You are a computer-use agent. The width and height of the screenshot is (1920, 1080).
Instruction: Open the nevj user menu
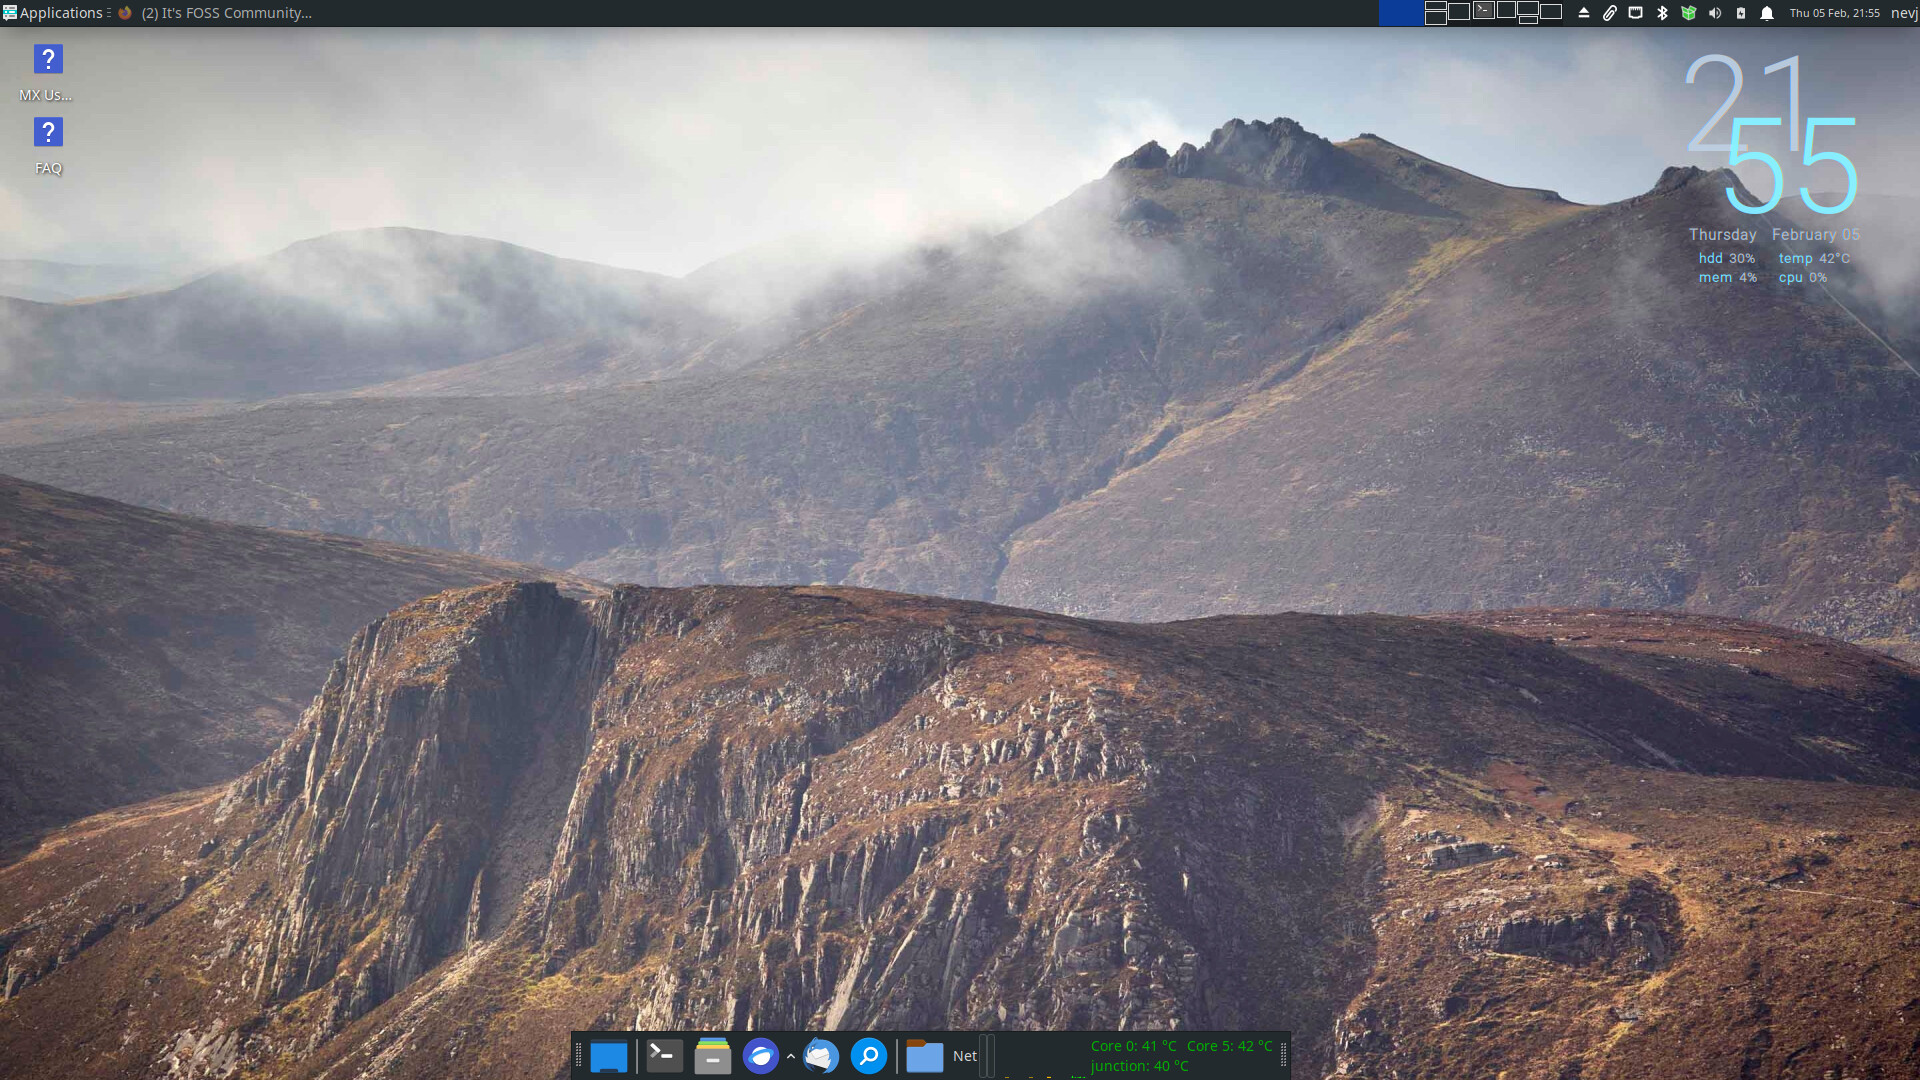1903,13
